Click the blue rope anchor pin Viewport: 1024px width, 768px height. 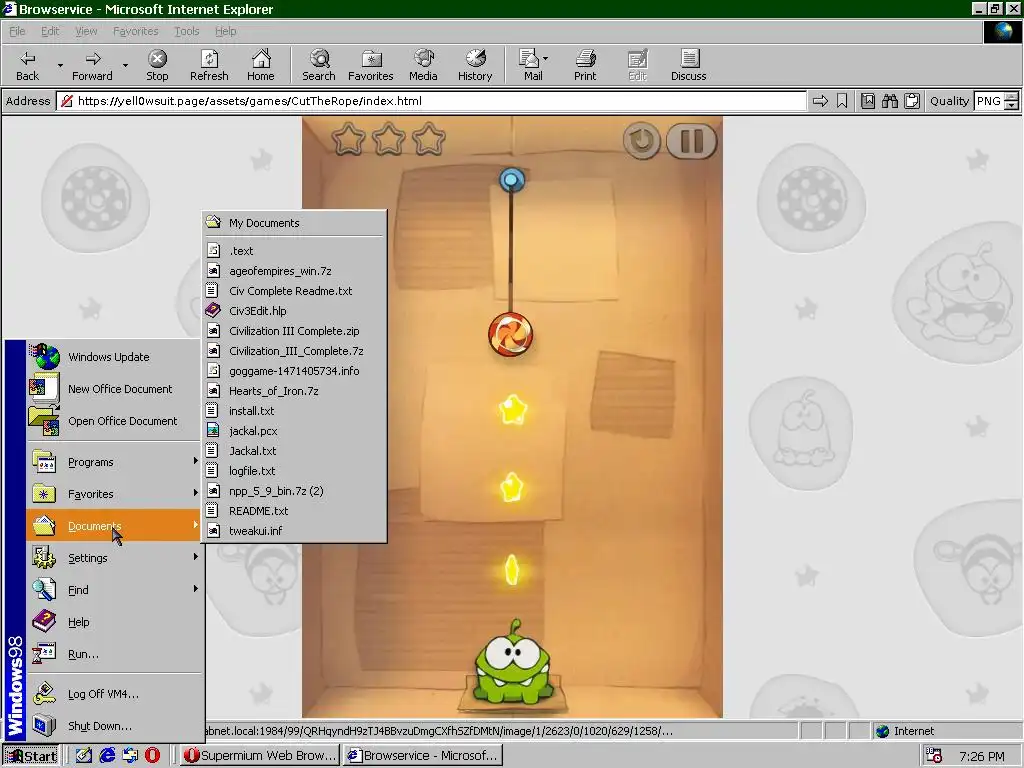[x=511, y=179]
